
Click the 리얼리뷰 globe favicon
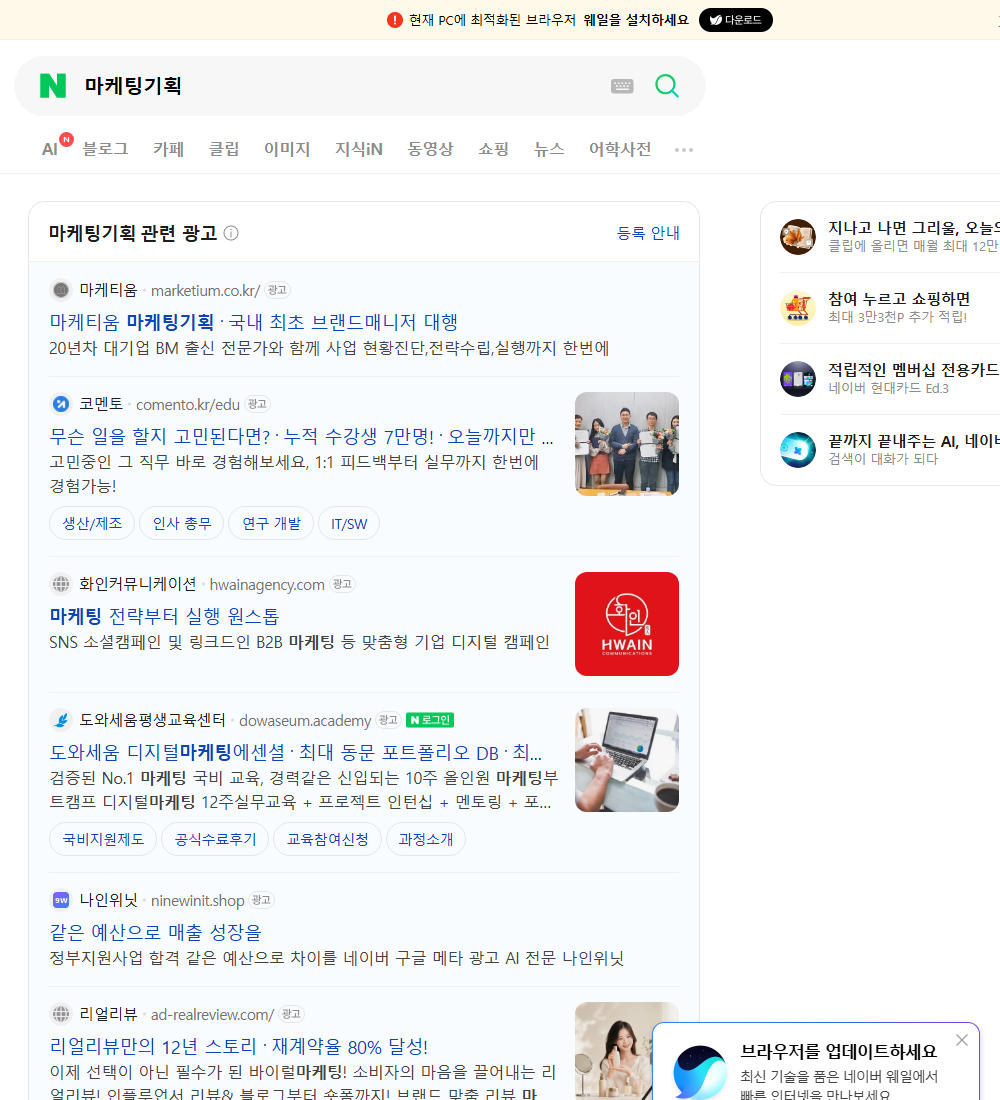coord(61,1014)
